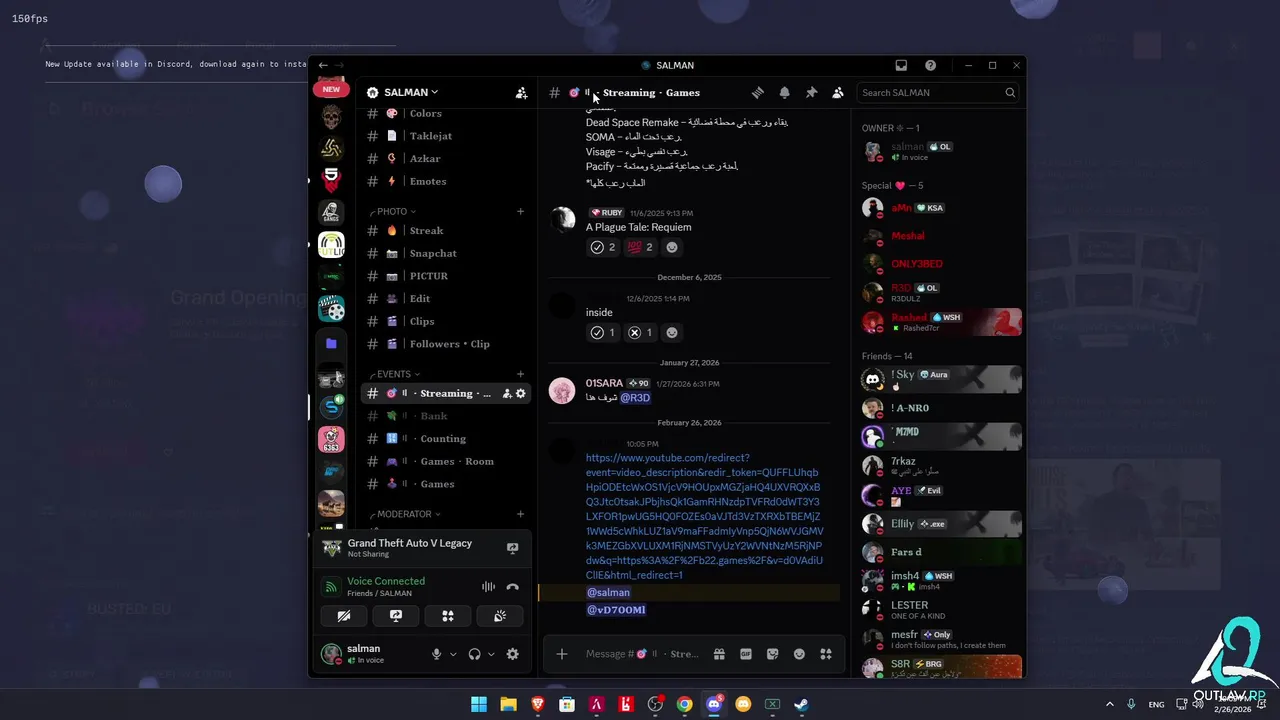Viewport: 1280px width, 720px height.
Task: Open the Games • Room channel
Action: click(x=446, y=461)
